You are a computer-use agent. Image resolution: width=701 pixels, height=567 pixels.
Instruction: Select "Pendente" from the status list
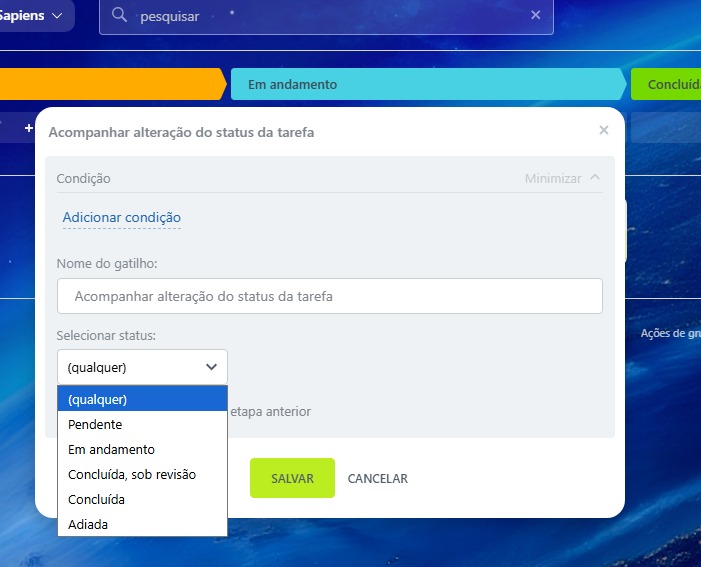tap(142, 424)
